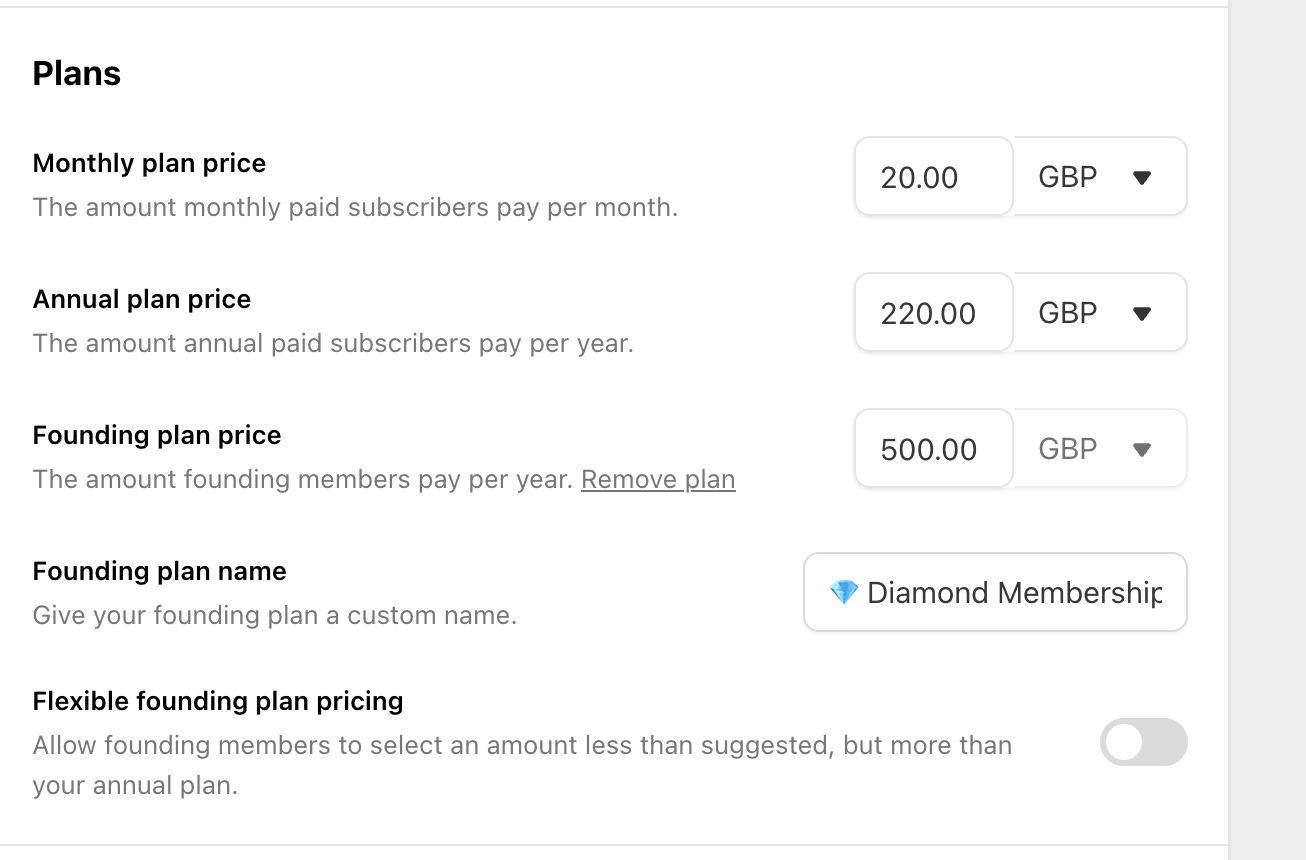The image size is (1306, 860).
Task: Click the Flexible founding plan pricing label
Action: click(x=218, y=702)
